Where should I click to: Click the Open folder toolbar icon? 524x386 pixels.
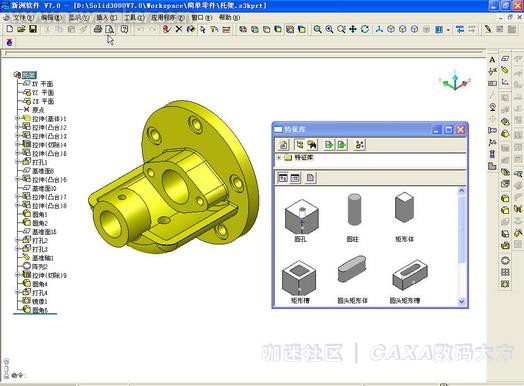pos(21,29)
